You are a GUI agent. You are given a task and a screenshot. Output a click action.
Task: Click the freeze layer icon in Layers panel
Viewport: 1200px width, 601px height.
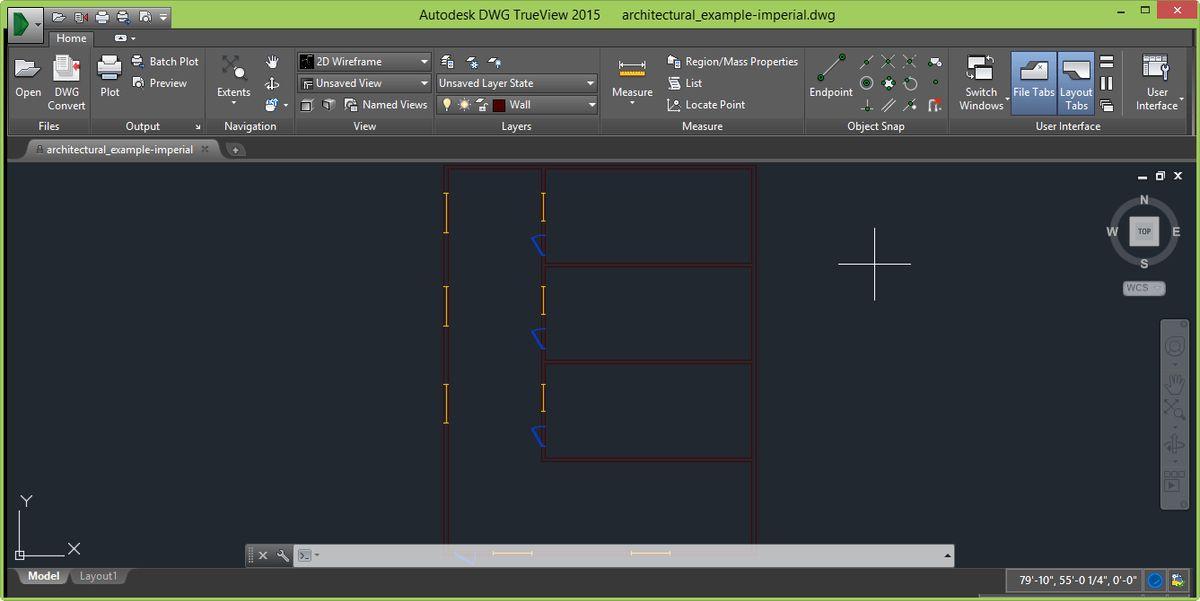(x=471, y=62)
